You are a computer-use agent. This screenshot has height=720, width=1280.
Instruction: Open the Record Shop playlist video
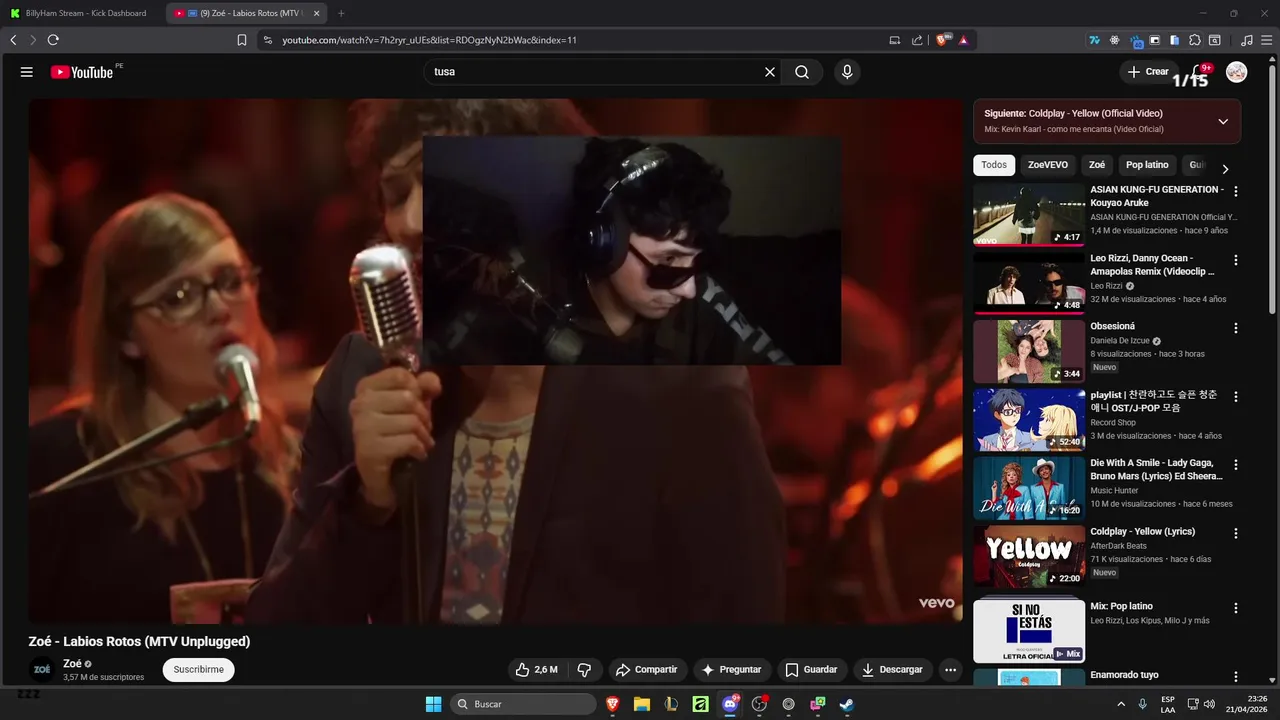(1029, 419)
